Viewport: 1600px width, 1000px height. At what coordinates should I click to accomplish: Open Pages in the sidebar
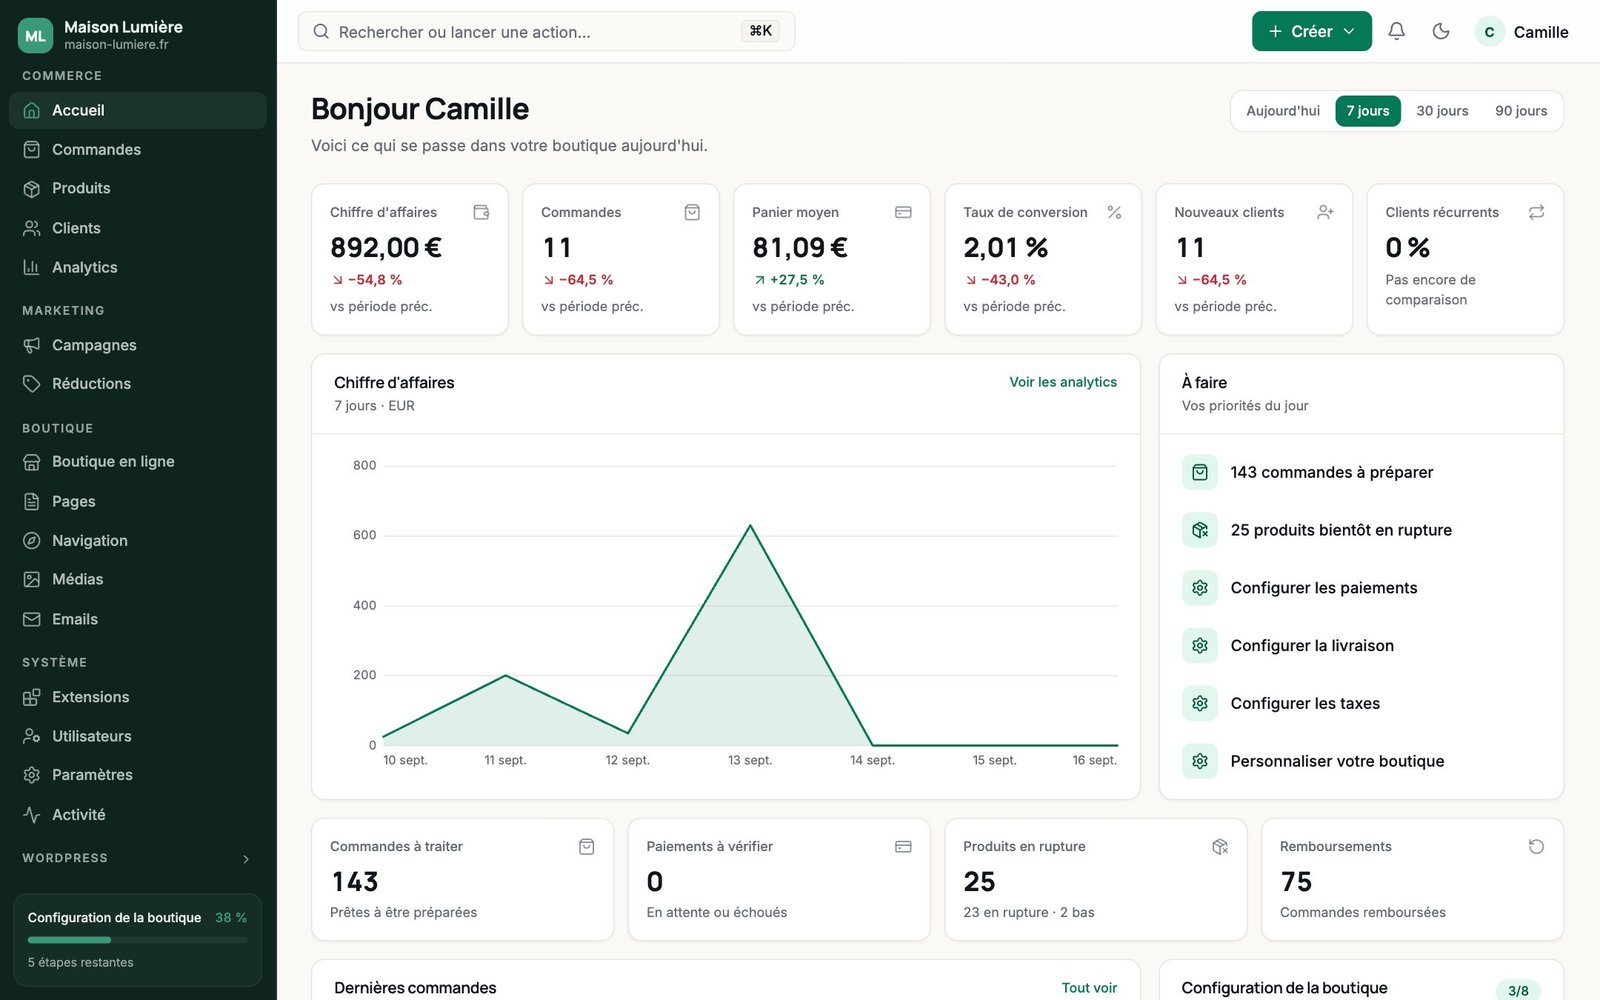click(138, 501)
